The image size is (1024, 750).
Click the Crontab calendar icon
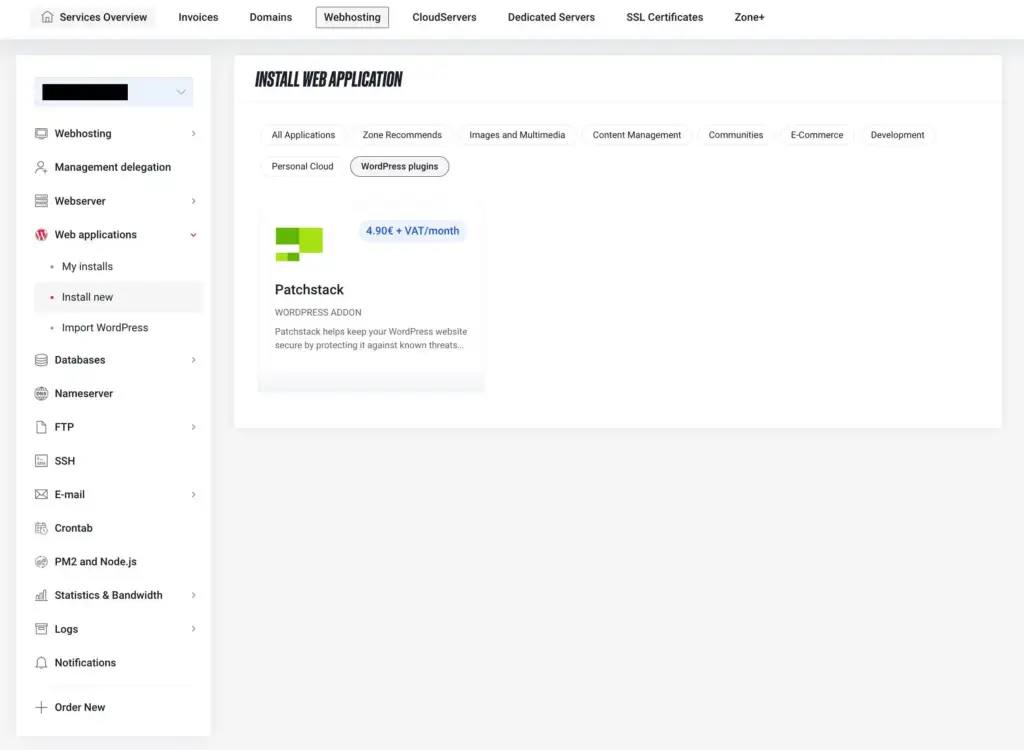click(41, 528)
